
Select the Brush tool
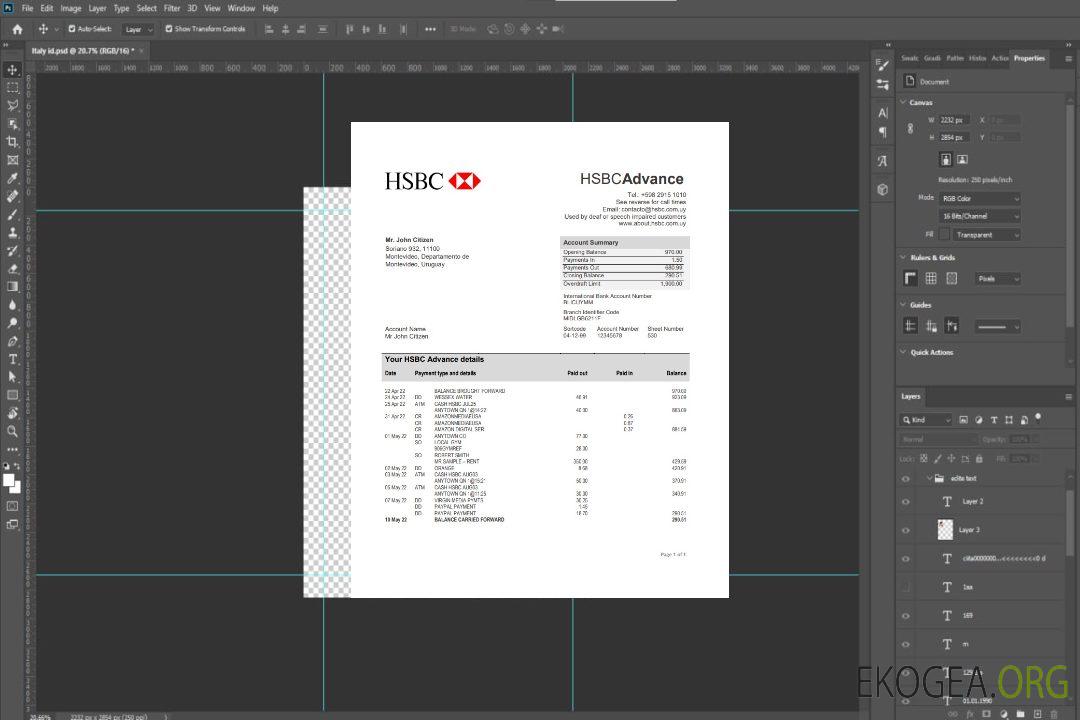[12, 214]
